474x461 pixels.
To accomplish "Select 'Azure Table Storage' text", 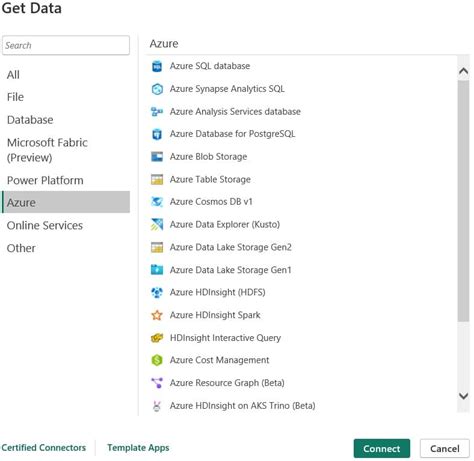I will (210, 179).
